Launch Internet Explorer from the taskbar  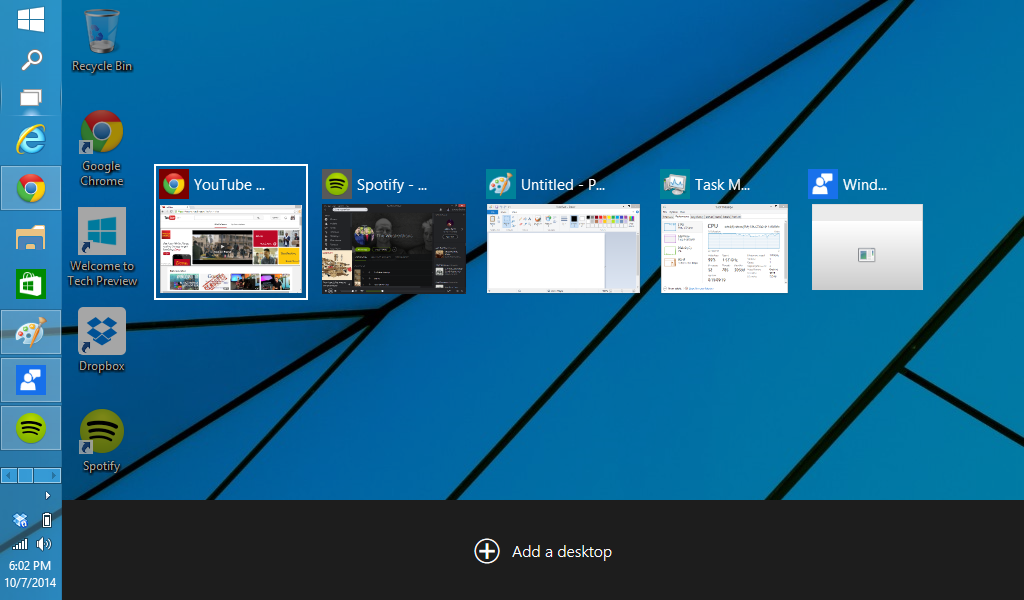(31, 139)
